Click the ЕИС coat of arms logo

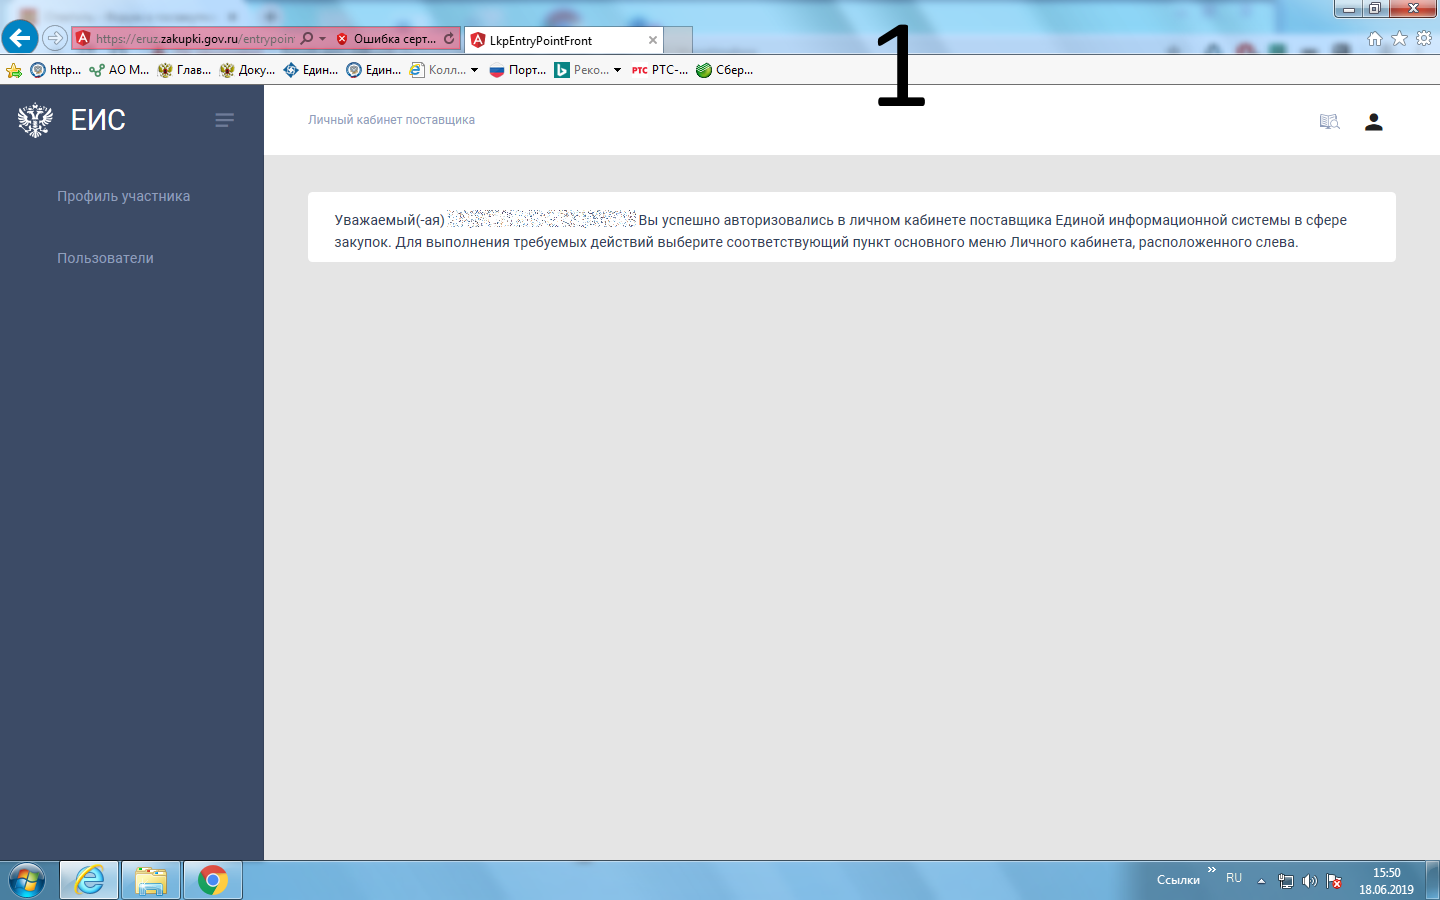coord(35,120)
